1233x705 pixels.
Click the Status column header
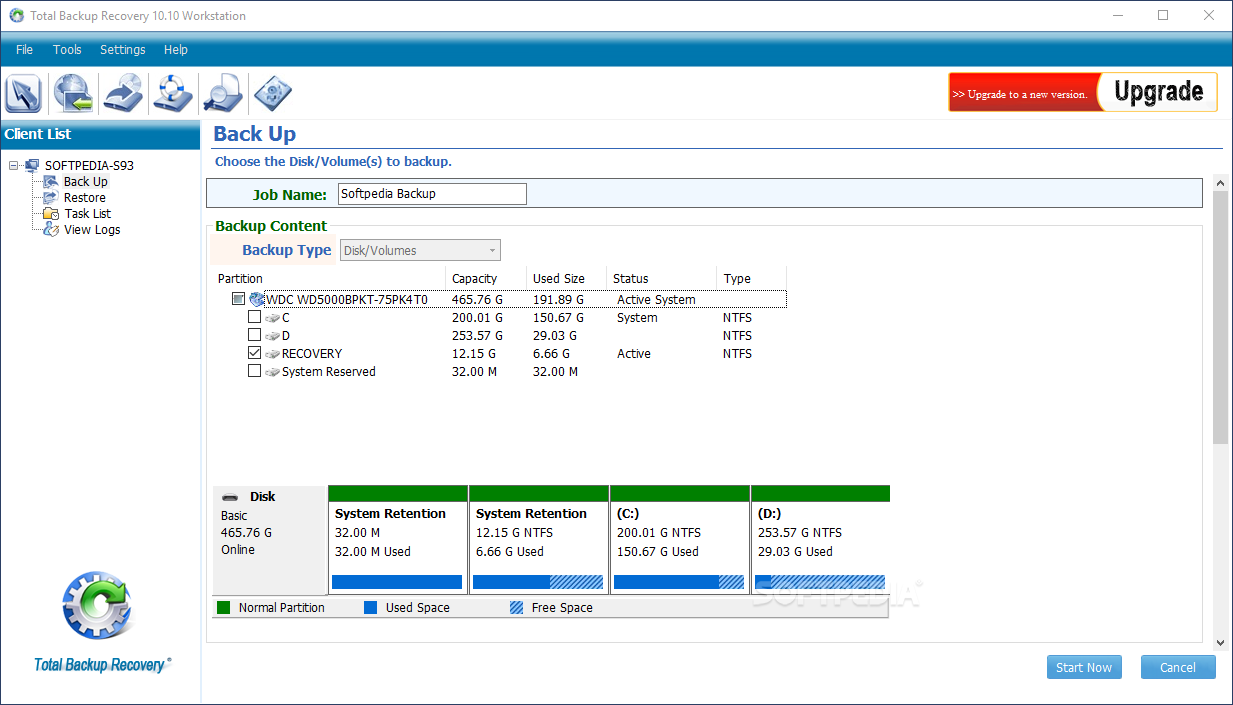661,279
